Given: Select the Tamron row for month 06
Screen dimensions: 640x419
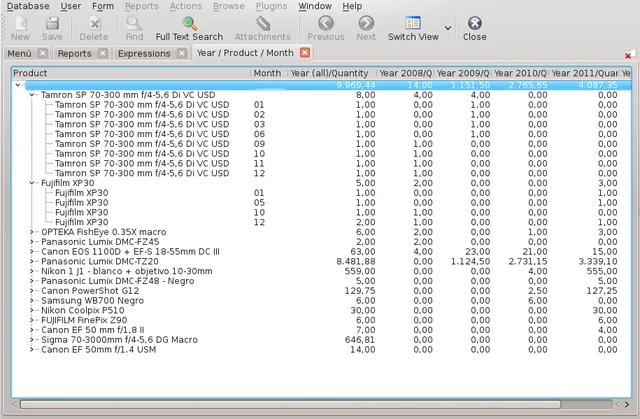Looking at the screenshot, I should click(322, 134).
